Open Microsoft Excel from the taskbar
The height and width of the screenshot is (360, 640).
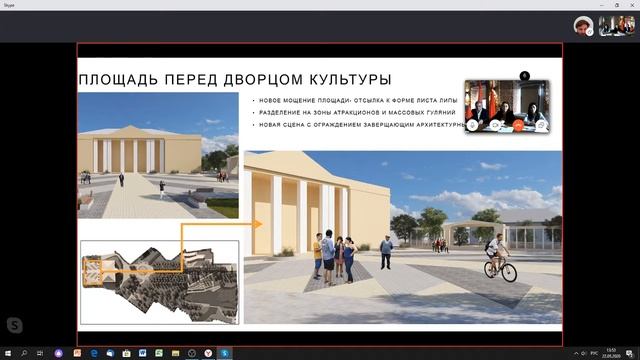point(159,353)
